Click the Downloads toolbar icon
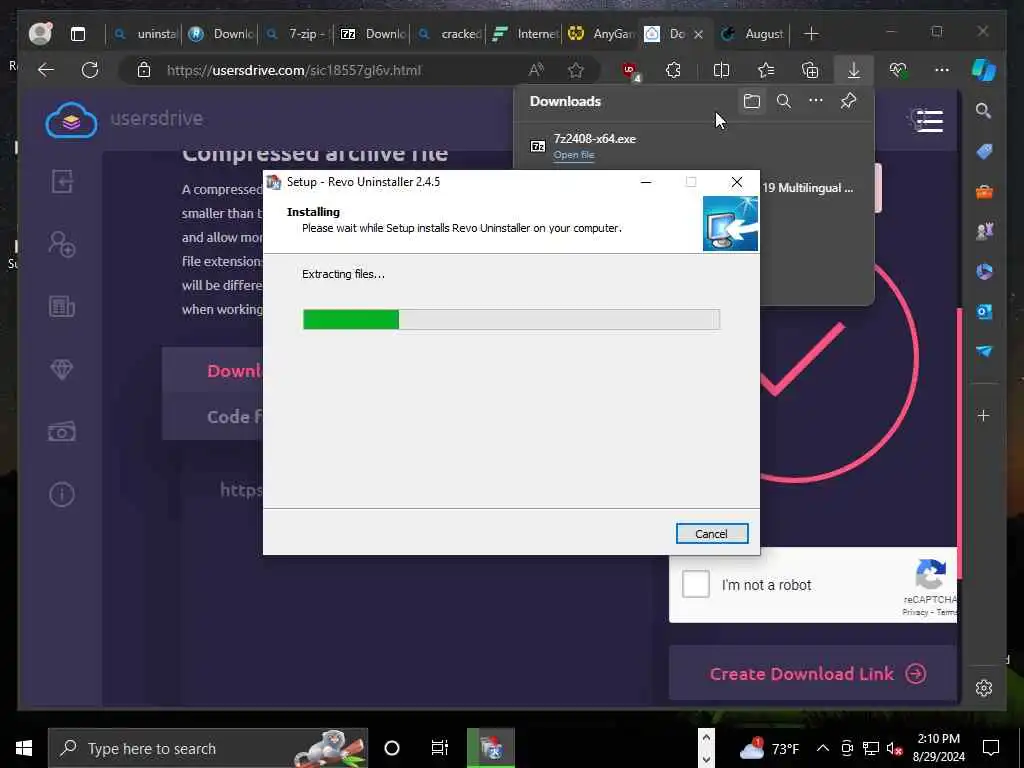 coord(854,70)
